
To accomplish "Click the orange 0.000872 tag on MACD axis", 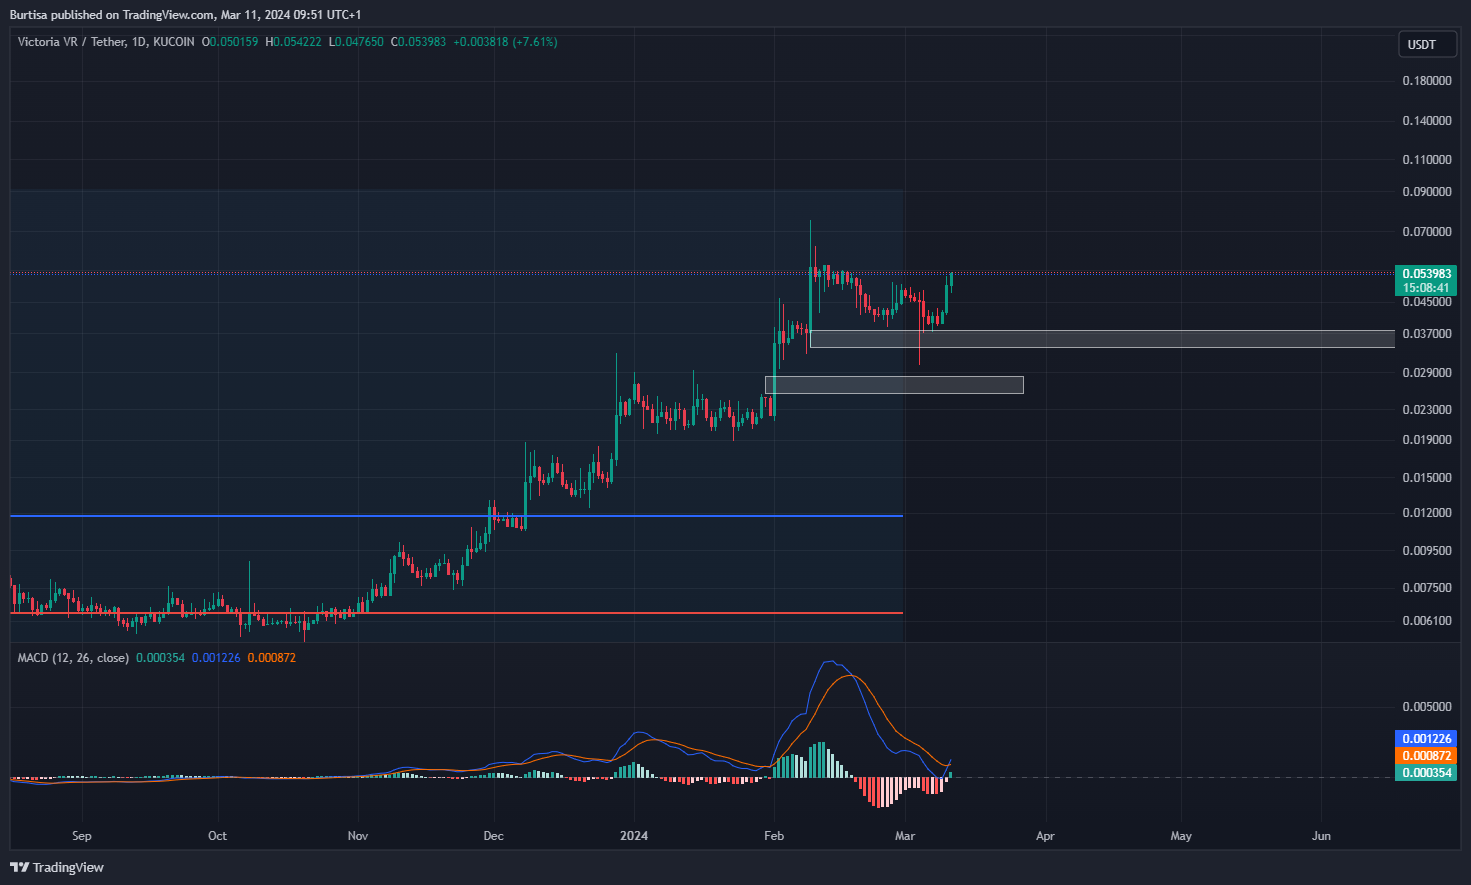I will pos(1426,756).
